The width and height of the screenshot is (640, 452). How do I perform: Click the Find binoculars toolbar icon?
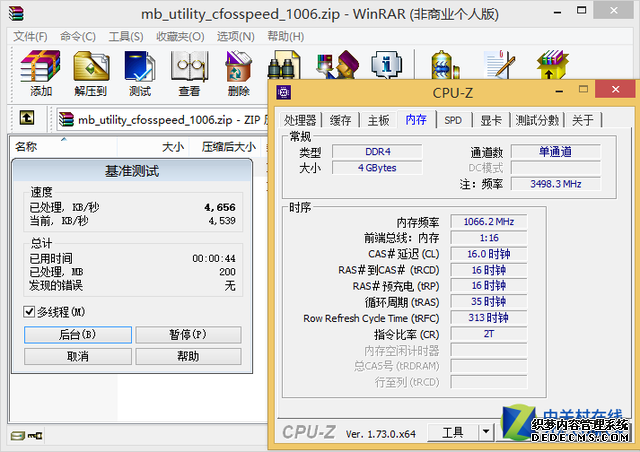tap(284, 65)
